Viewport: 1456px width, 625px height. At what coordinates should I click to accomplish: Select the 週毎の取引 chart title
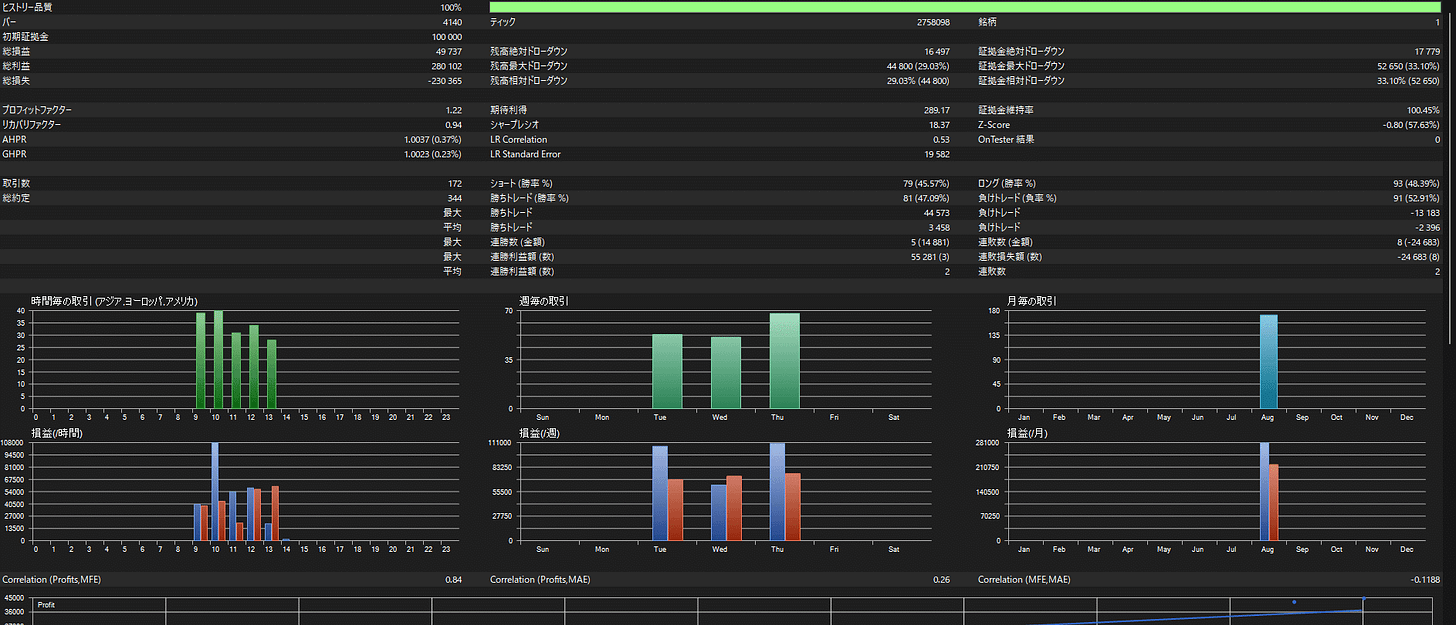[x=543, y=301]
